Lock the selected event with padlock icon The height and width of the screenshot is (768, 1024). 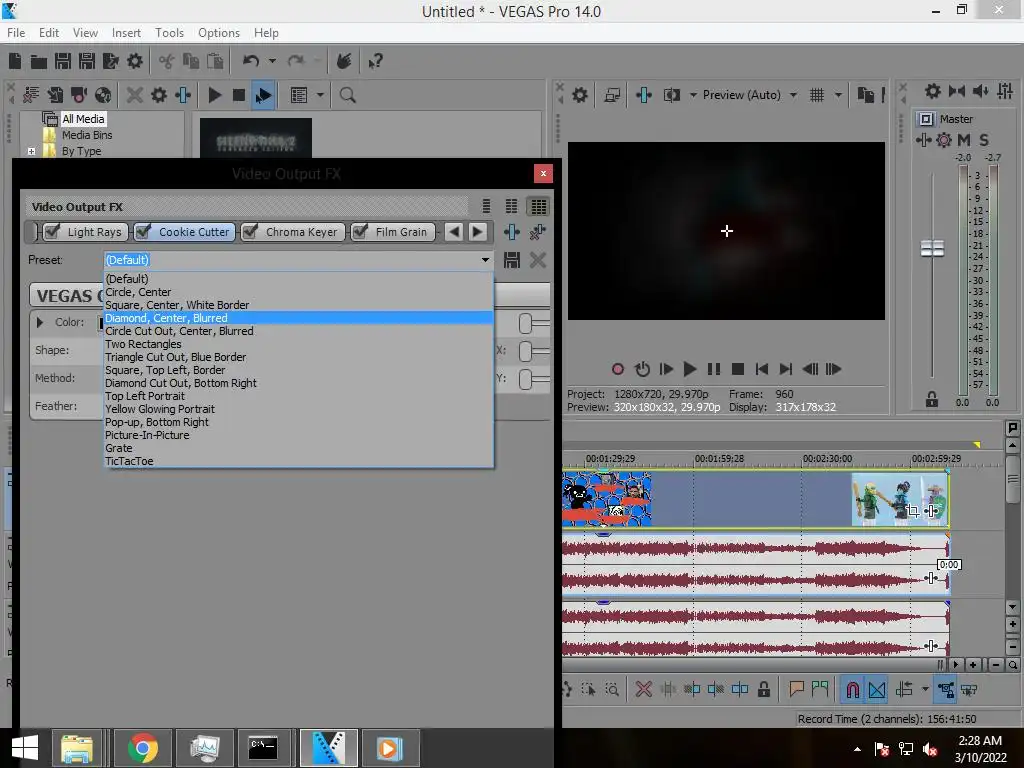763,690
